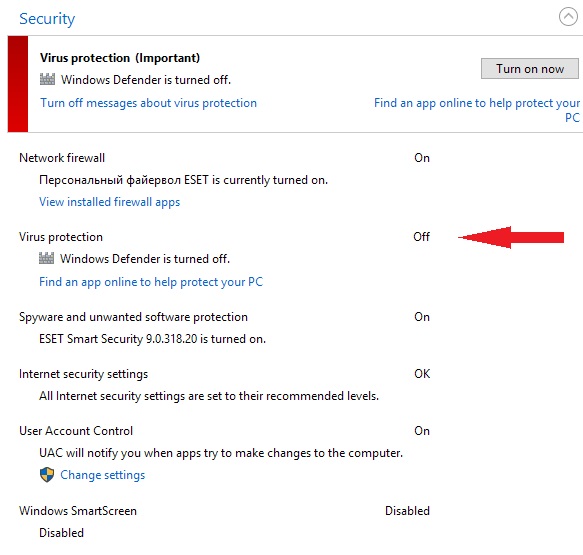The width and height of the screenshot is (583, 555).
Task: Click the red arrow pointing at Off
Action: (x=511, y=237)
